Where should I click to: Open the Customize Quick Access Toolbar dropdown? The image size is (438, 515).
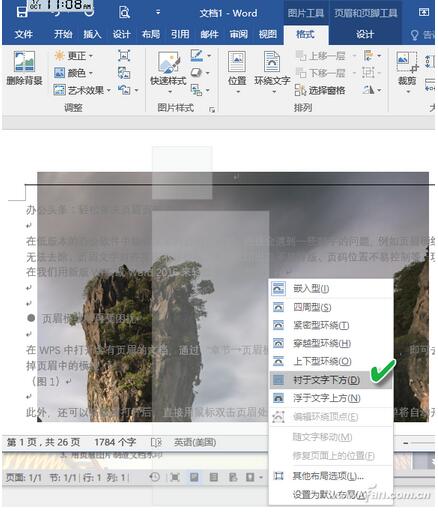coord(158,13)
